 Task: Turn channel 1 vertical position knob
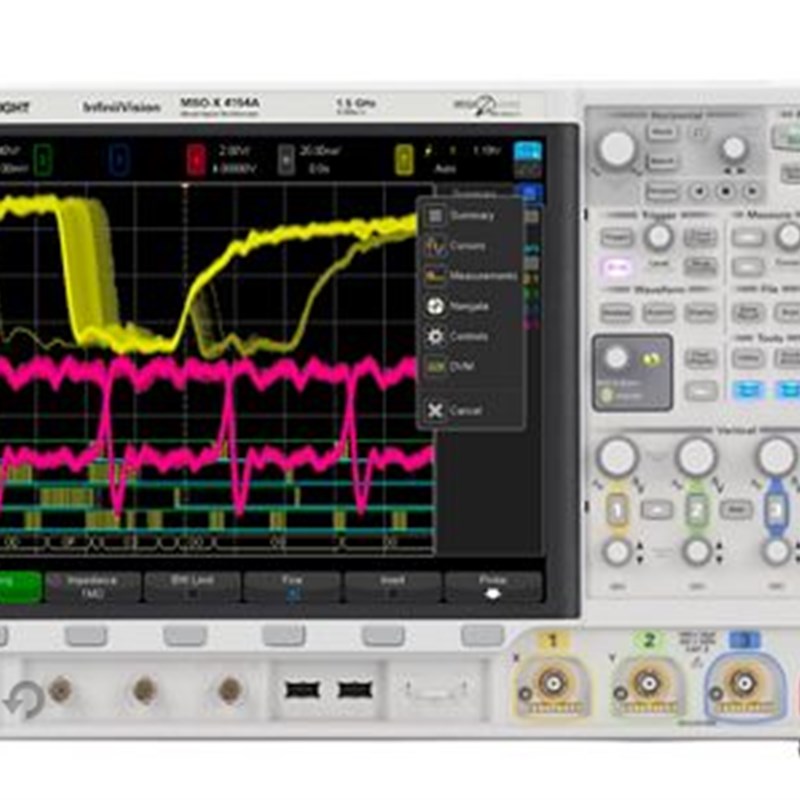(617, 552)
